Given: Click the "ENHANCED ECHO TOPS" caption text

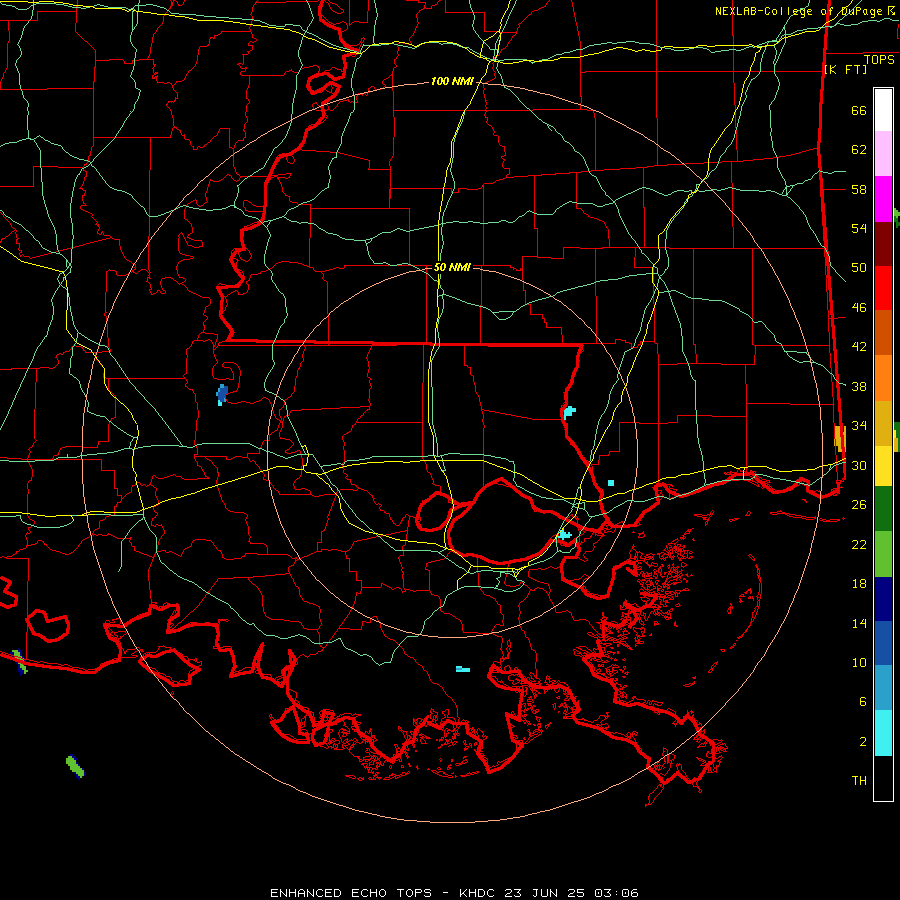Looking at the screenshot, I should (350, 893).
